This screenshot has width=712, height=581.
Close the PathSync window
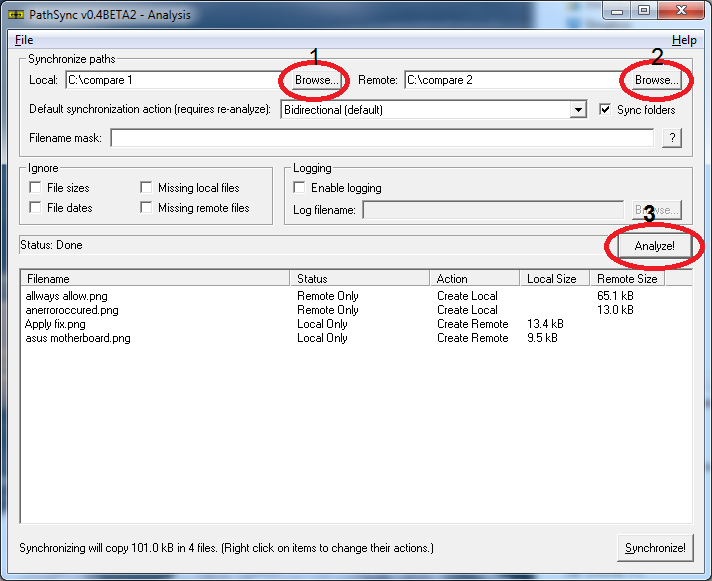click(682, 11)
